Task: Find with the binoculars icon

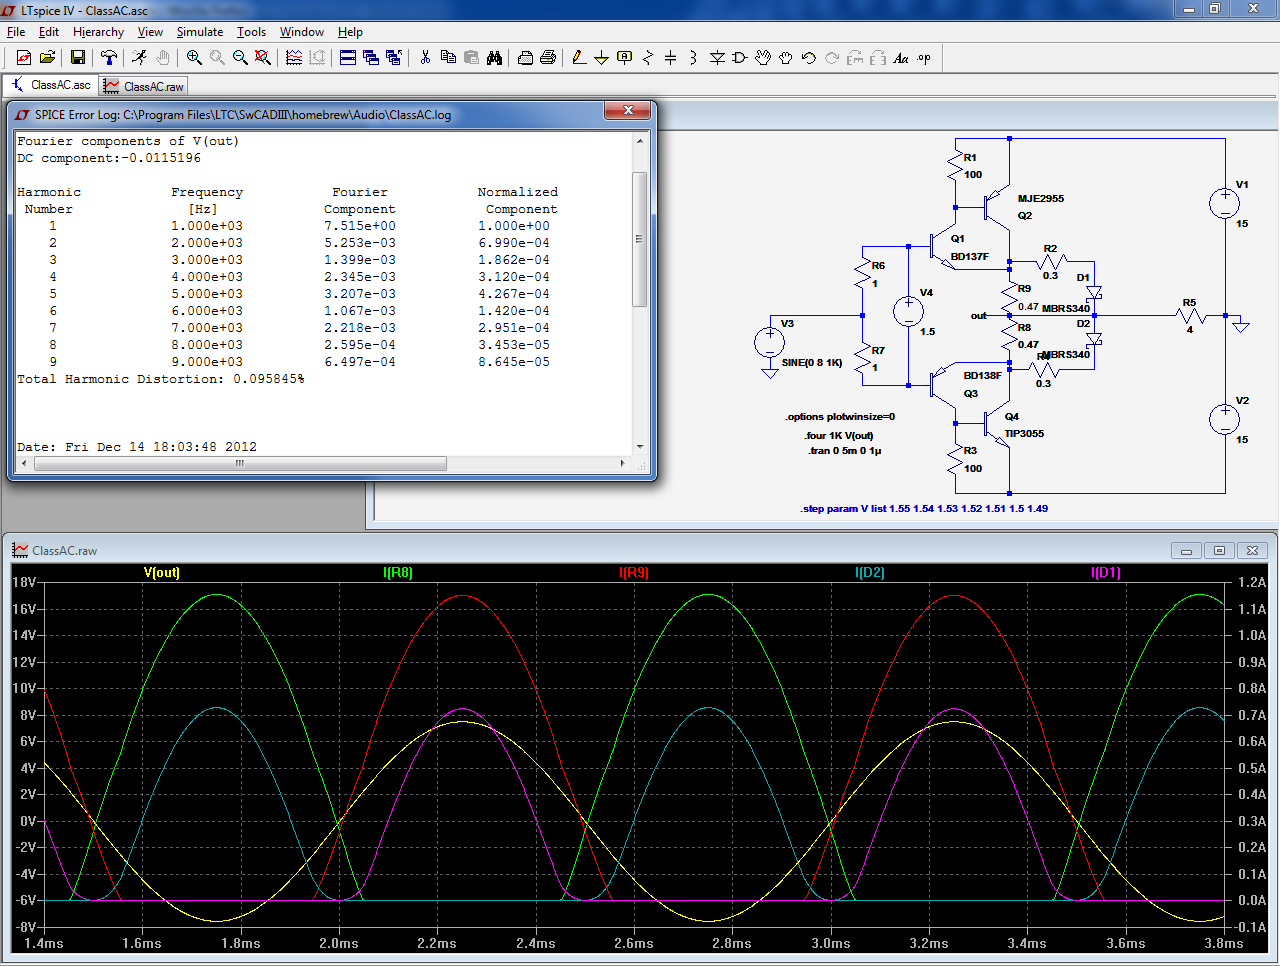Action: [494, 58]
